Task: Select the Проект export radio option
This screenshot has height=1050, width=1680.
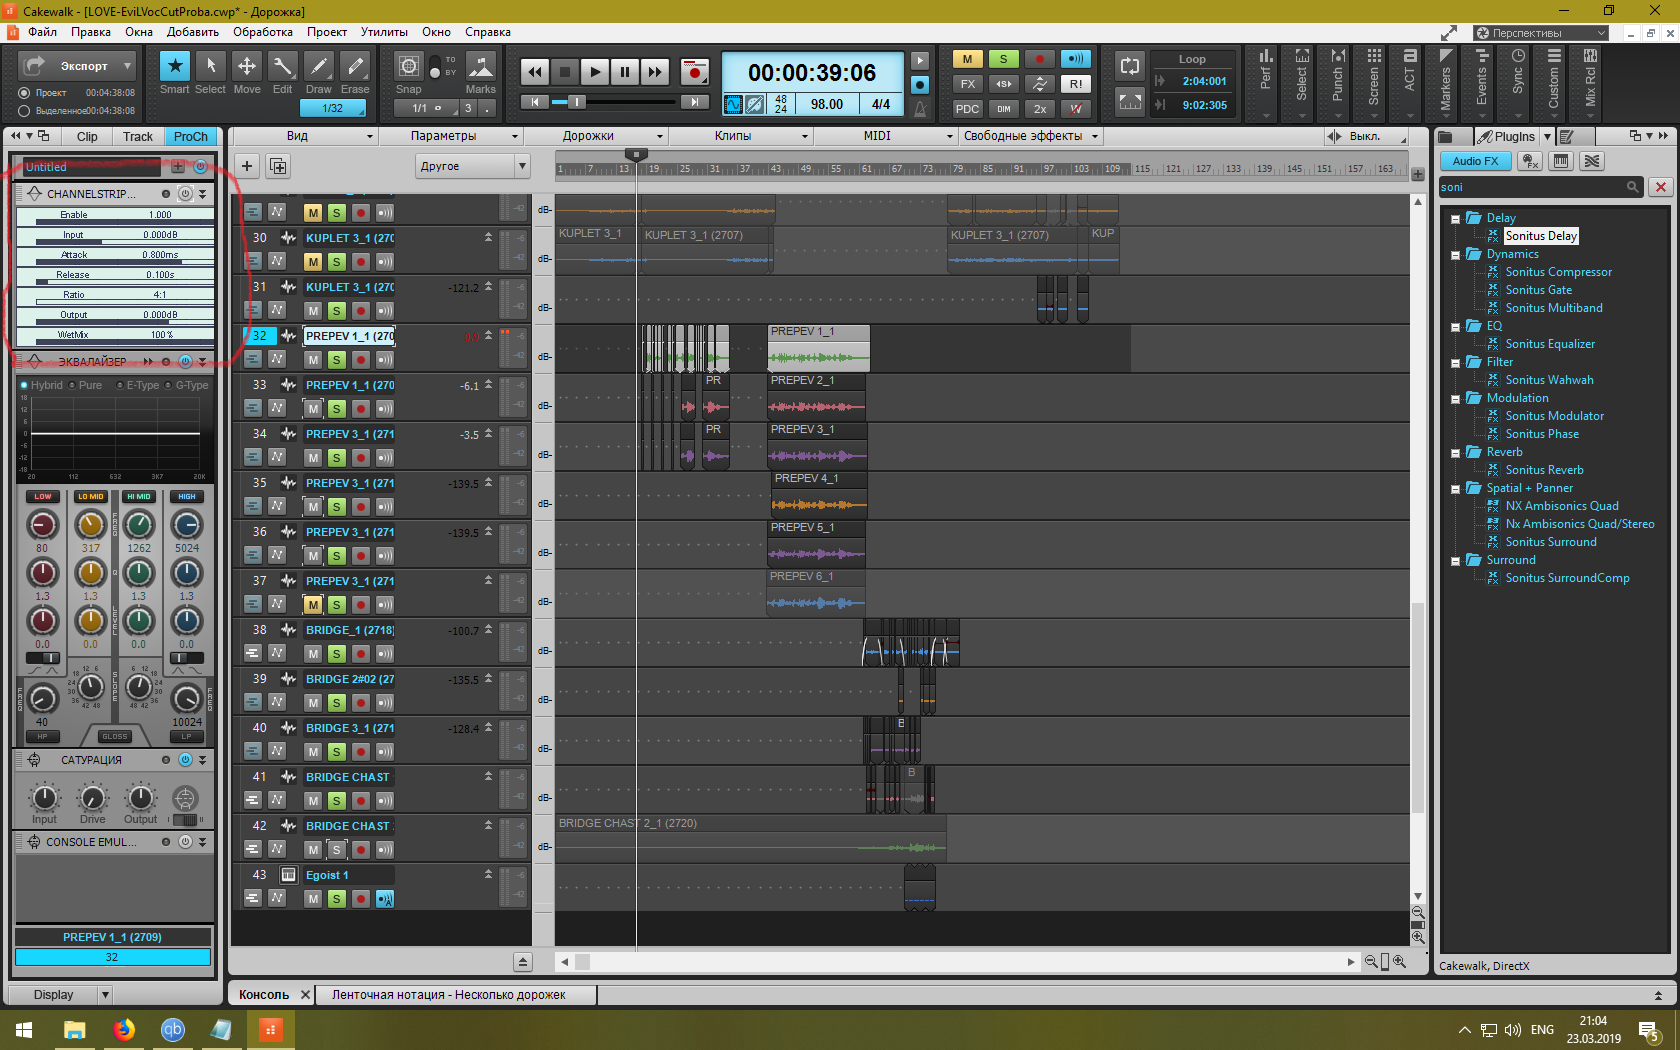Action: click(x=24, y=93)
